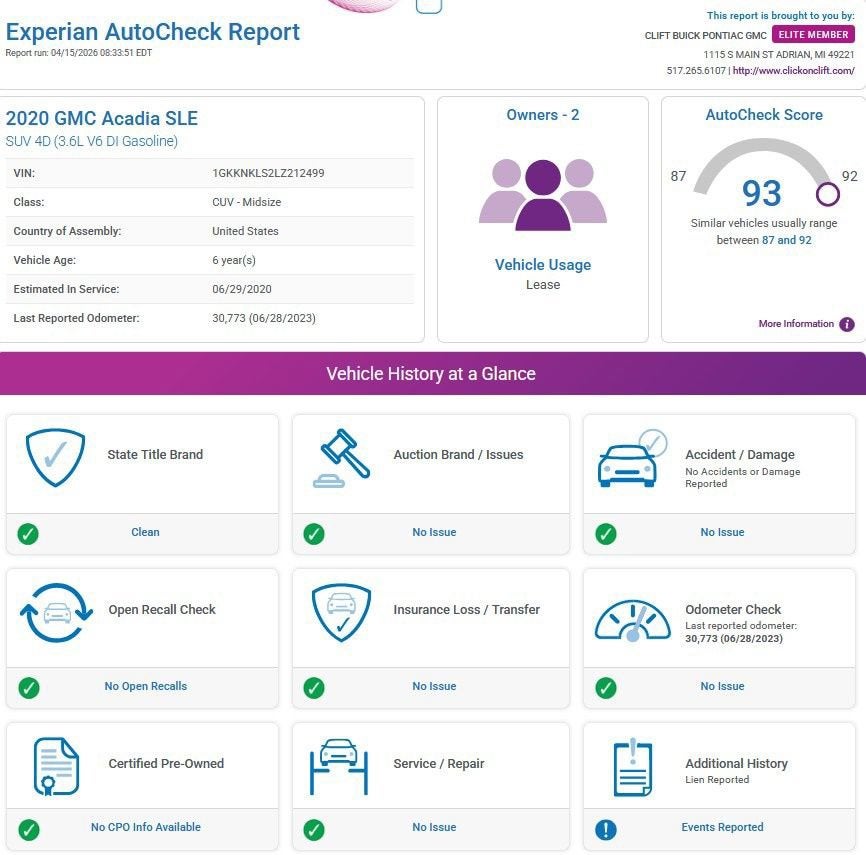This screenshot has height=855, width=866.
Task: Click the Odometer Check gauge icon
Action: click(x=633, y=620)
